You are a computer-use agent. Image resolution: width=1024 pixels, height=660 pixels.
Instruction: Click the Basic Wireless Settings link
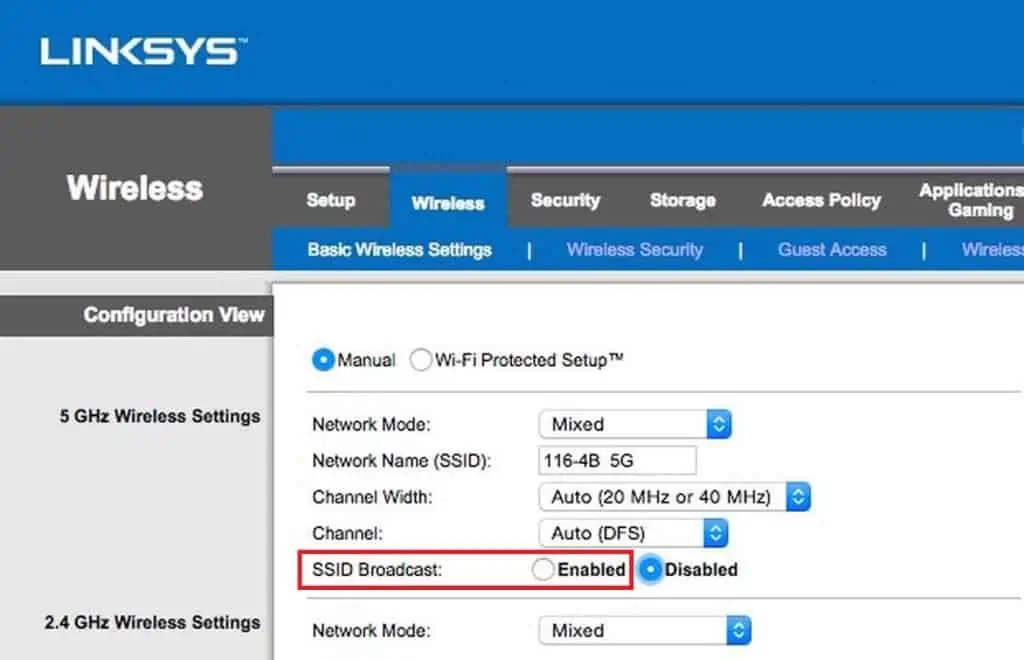click(x=400, y=250)
